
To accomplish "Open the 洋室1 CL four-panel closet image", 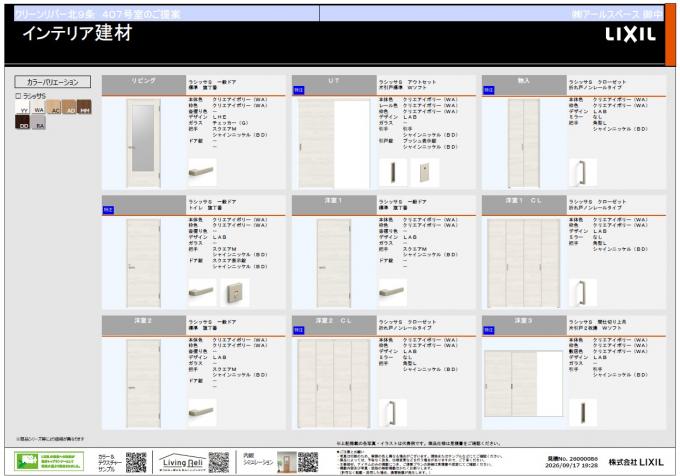I will (524, 263).
